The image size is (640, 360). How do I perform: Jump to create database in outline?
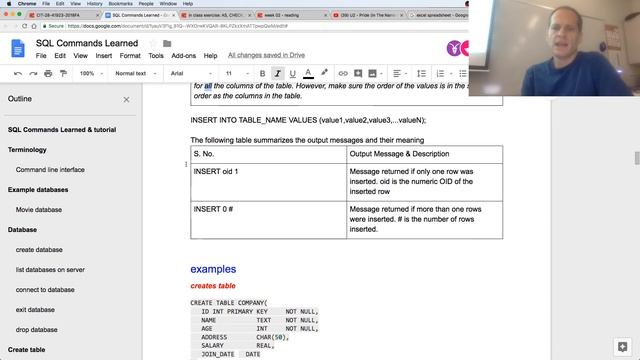[39, 250]
